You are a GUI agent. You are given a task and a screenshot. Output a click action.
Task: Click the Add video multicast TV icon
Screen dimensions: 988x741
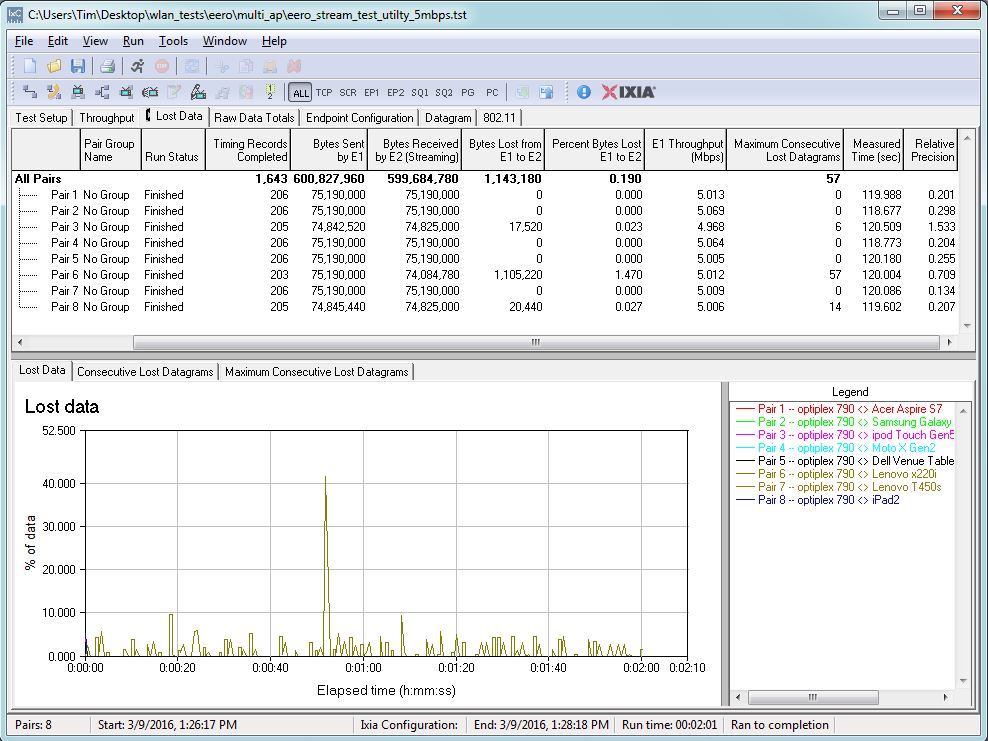point(126,93)
